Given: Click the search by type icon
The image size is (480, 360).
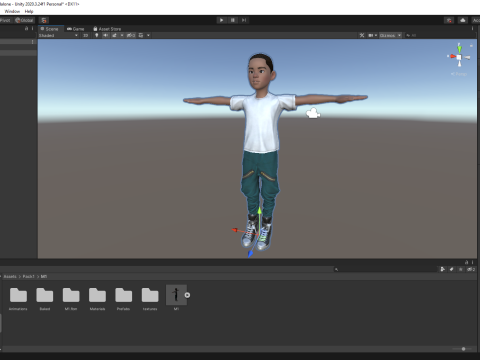Looking at the screenshot, I should coord(443,269).
